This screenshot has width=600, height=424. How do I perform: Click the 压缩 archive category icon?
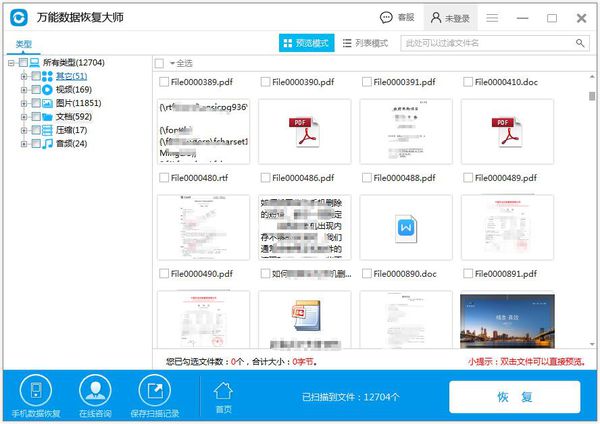(47, 130)
